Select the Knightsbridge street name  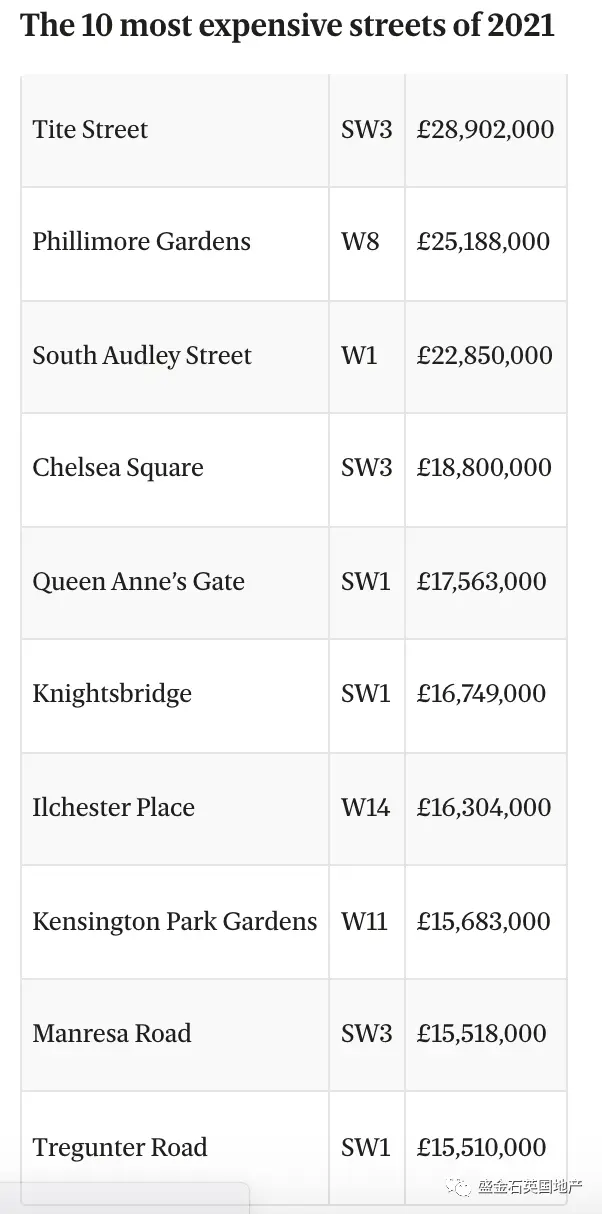[112, 695]
